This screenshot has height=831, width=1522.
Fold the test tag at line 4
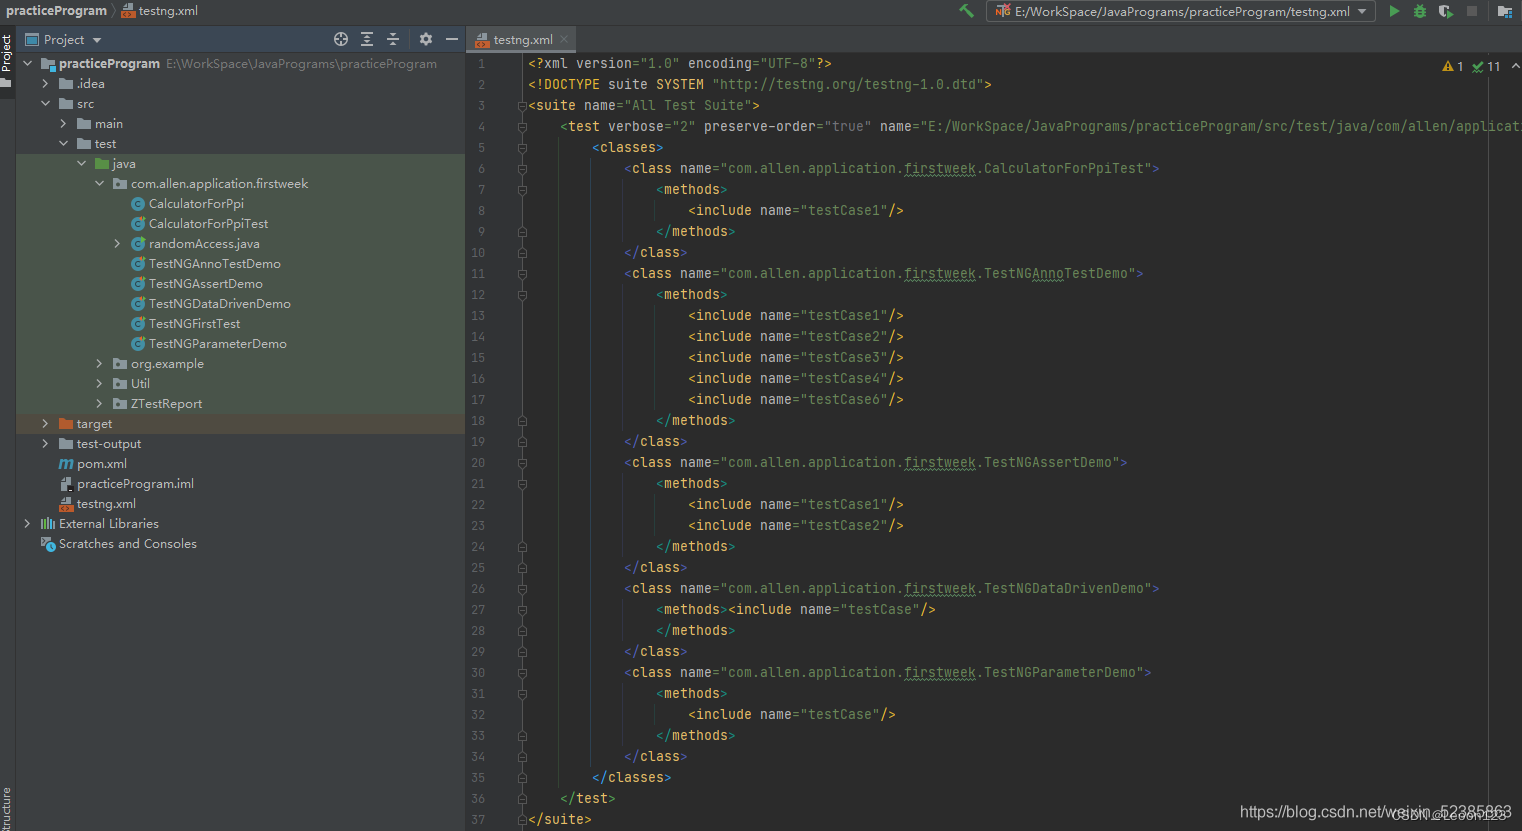[x=522, y=126]
